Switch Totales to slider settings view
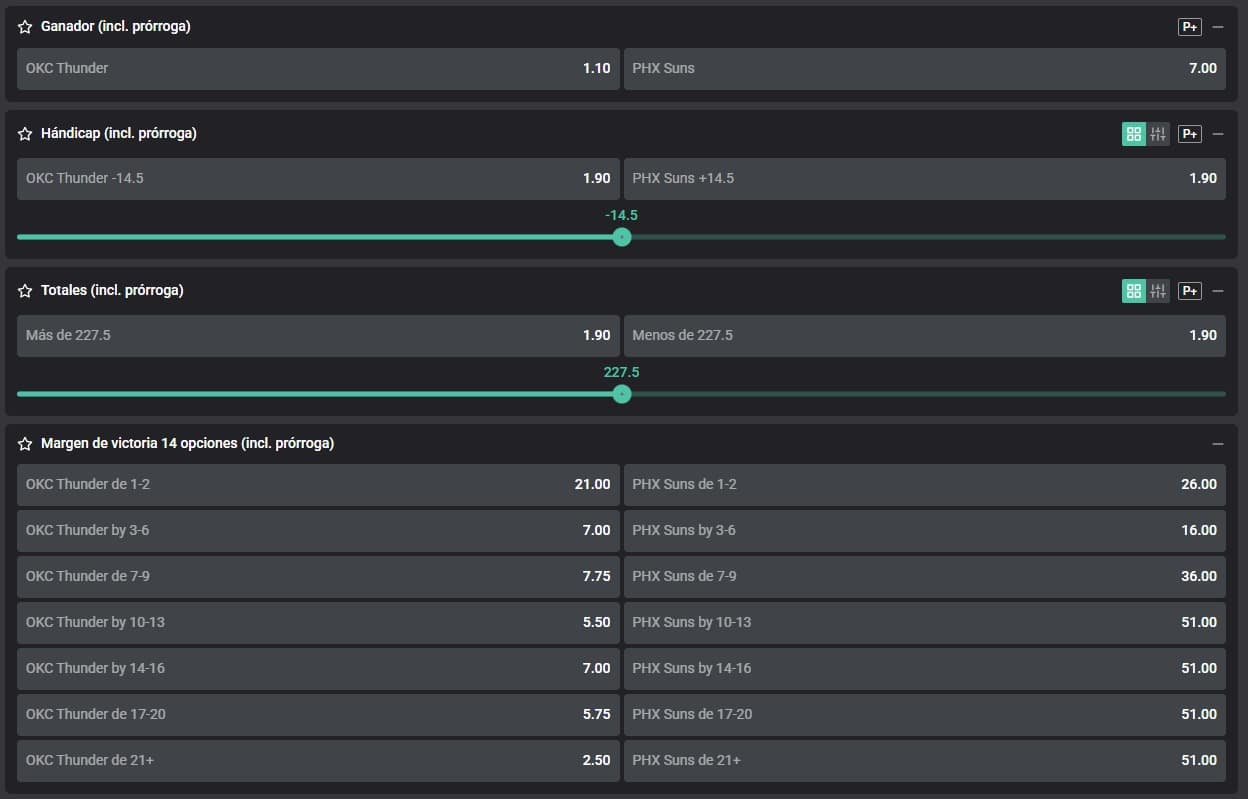This screenshot has height=799, width=1248. point(1158,291)
